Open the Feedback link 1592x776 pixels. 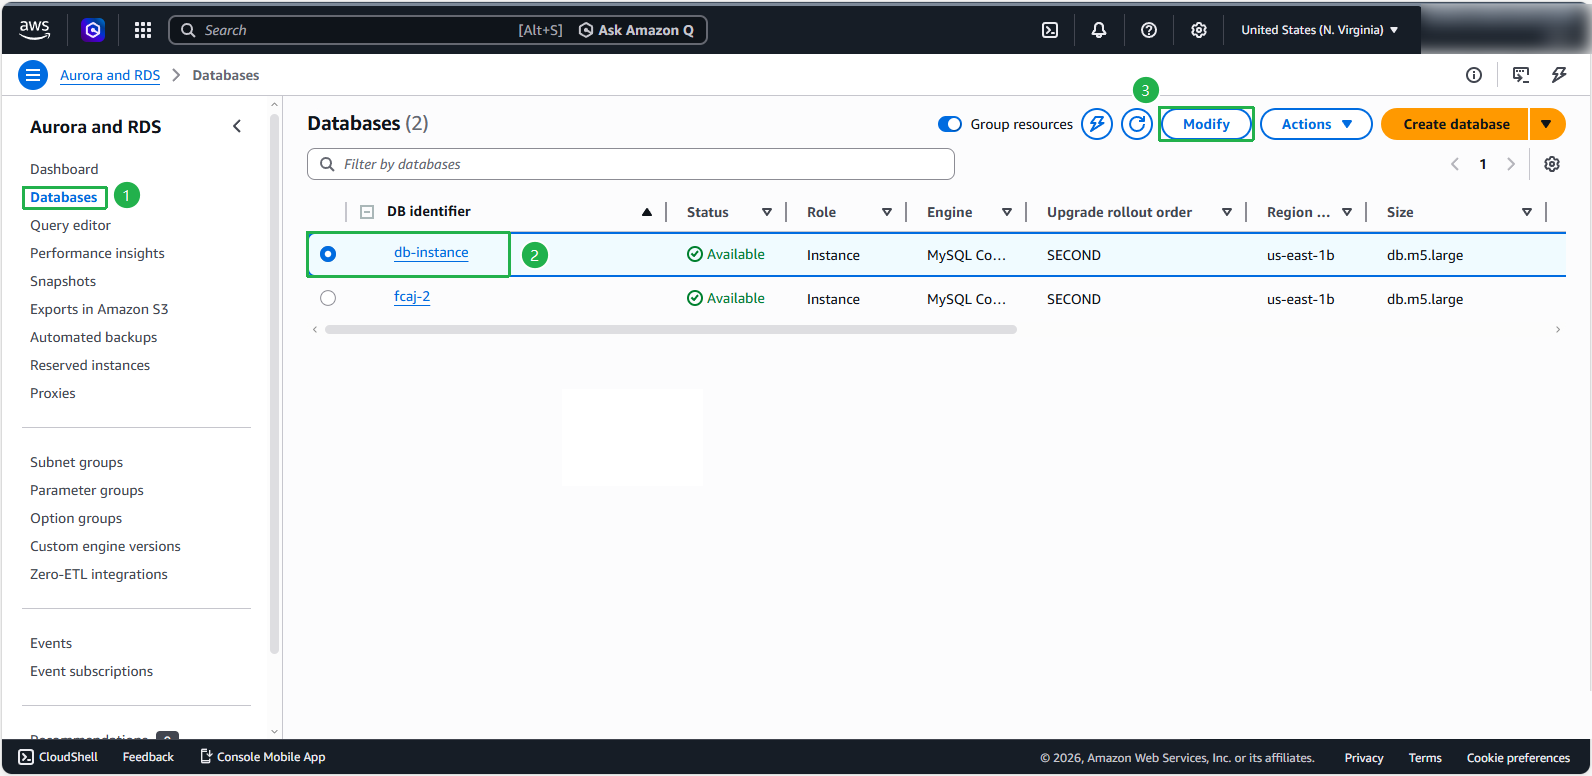[148, 757]
